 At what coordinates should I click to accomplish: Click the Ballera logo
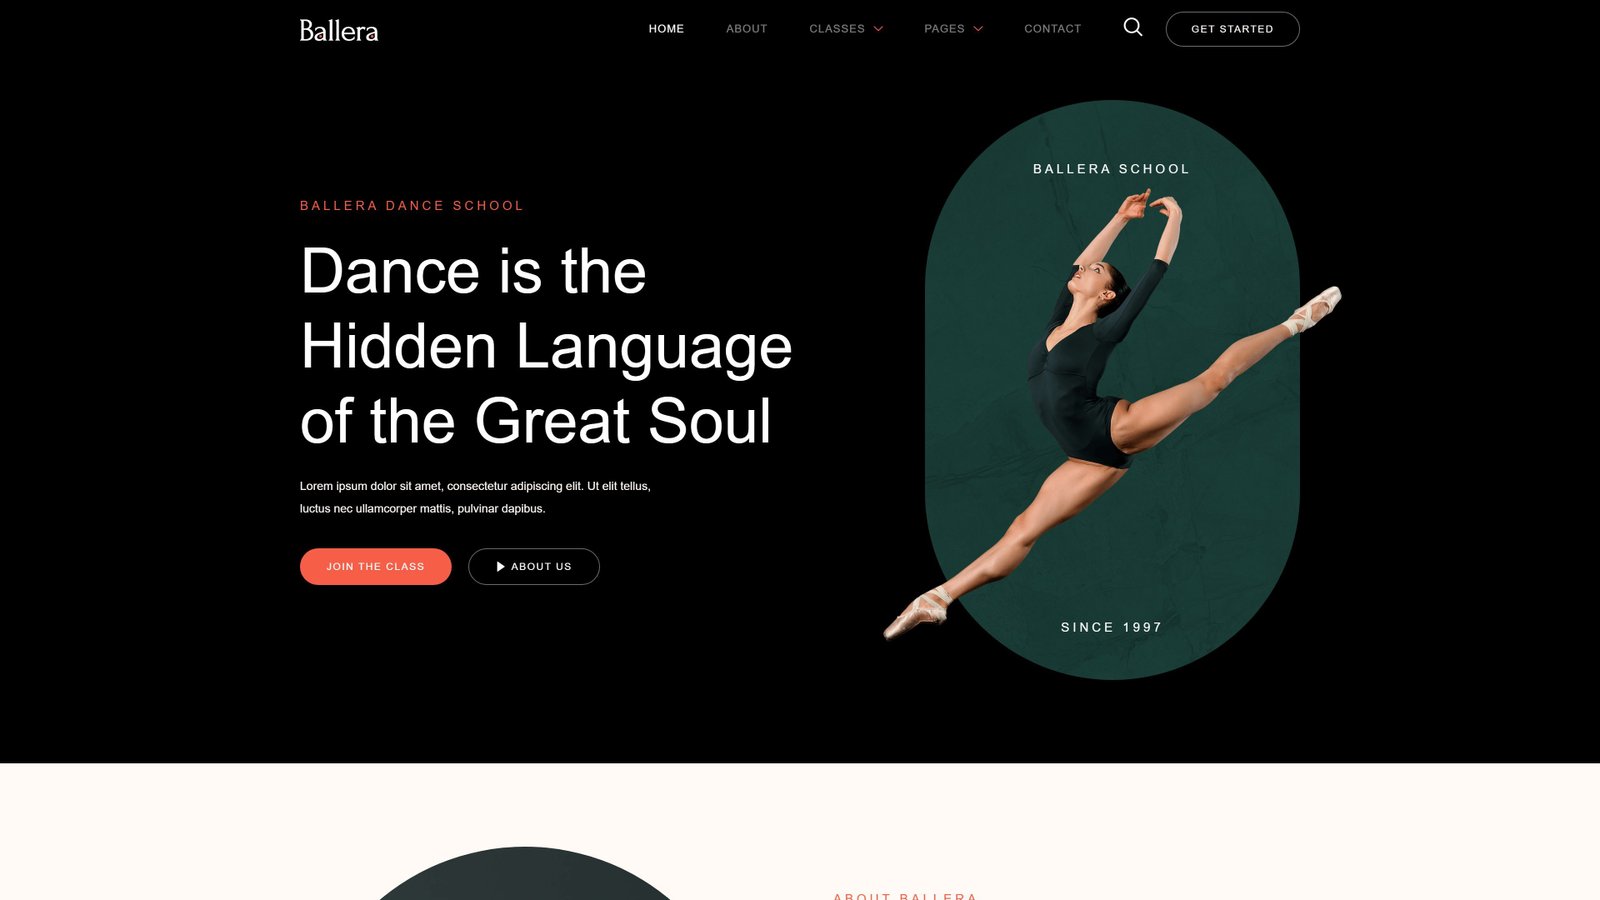339,30
